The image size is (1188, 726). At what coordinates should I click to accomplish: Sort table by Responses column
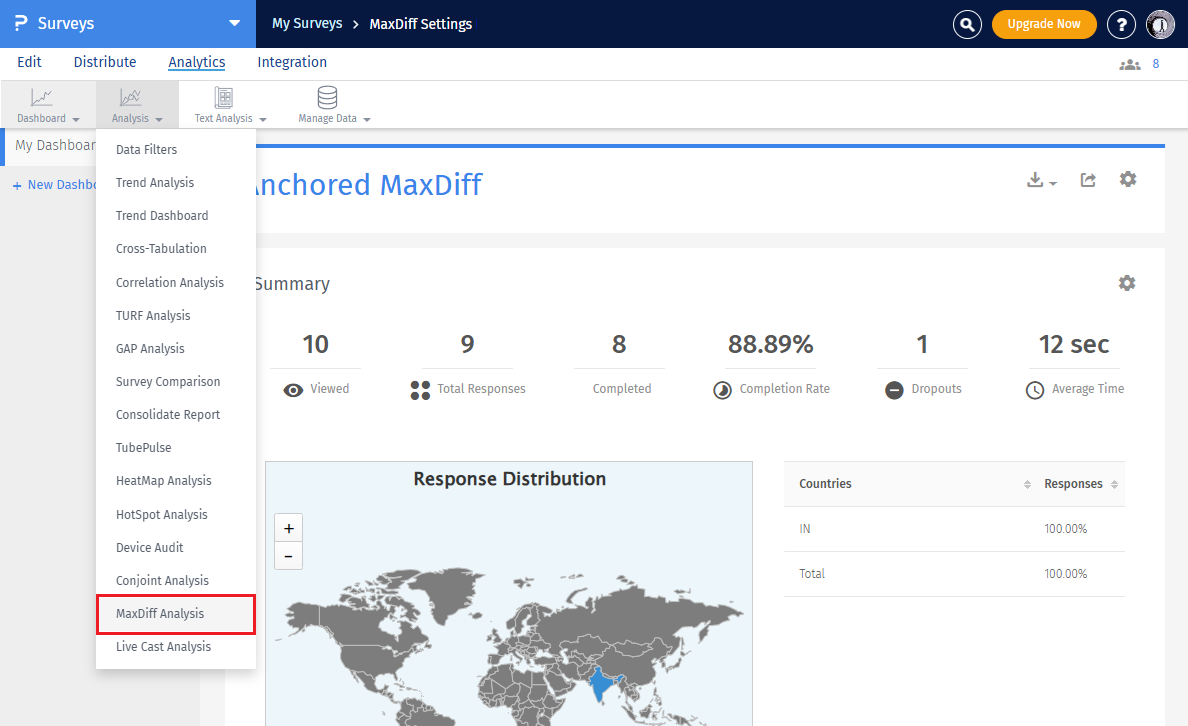[1080, 484]
